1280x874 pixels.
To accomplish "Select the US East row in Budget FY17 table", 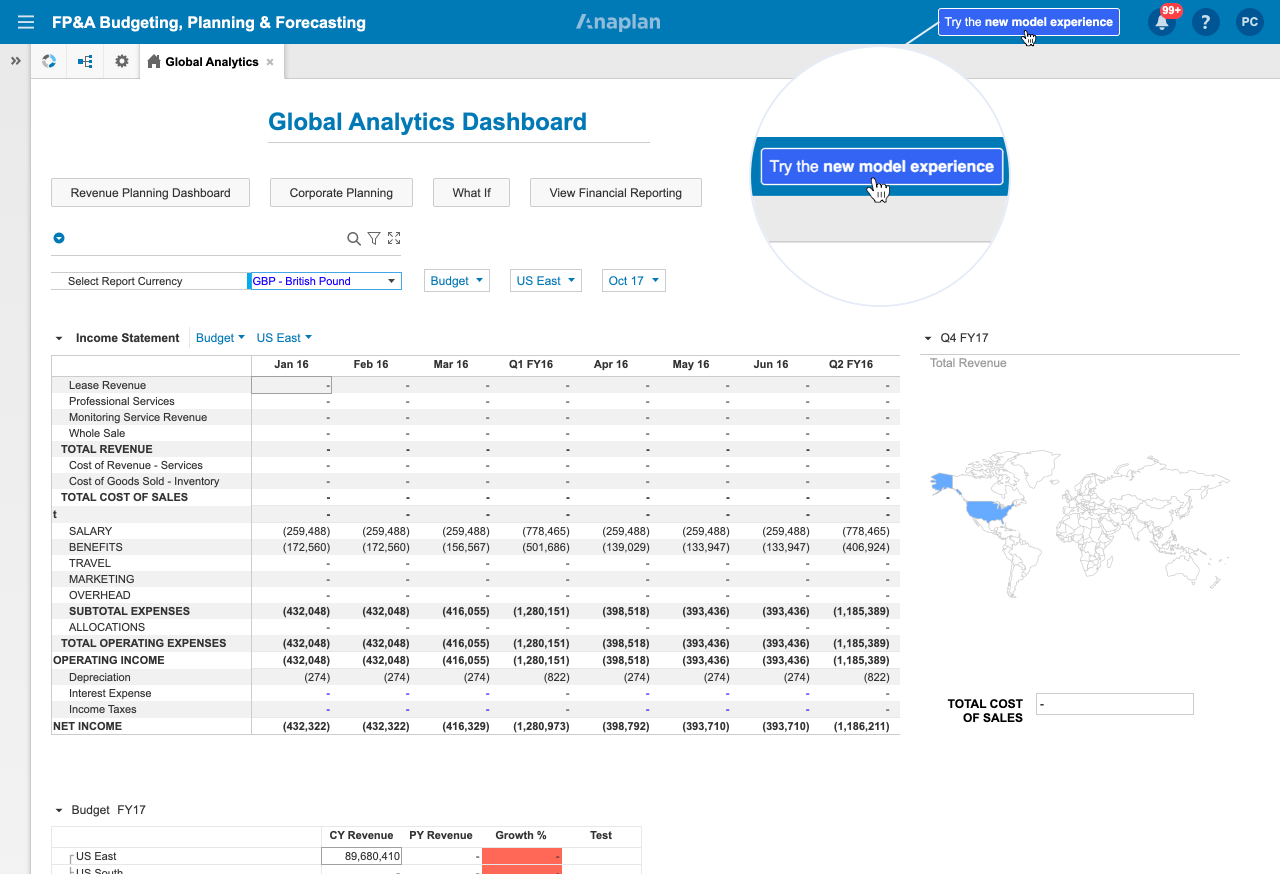I will pos(96,856).
